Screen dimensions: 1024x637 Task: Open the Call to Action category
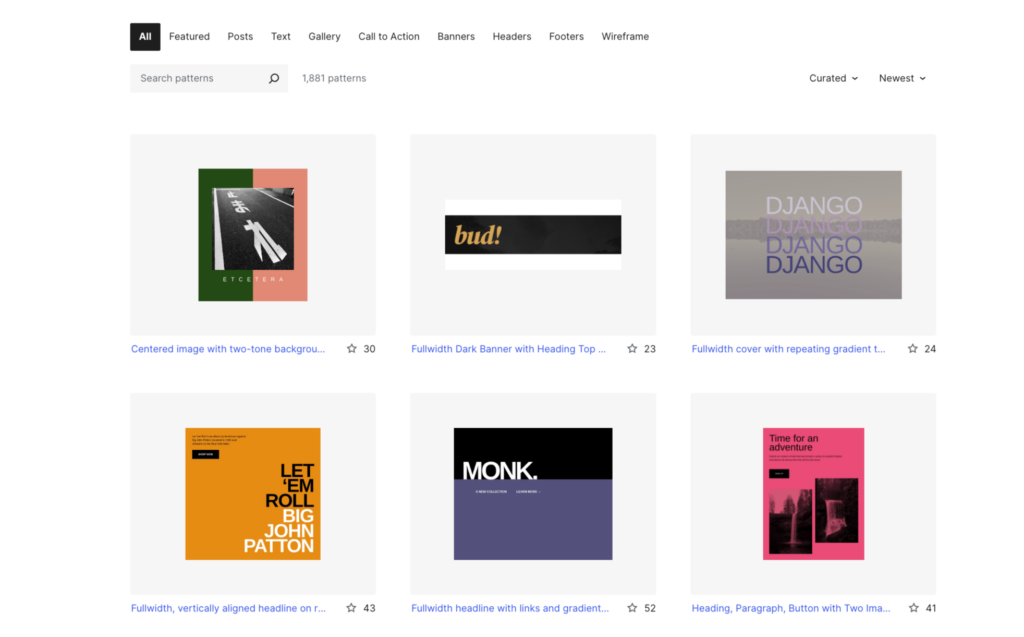389,37
